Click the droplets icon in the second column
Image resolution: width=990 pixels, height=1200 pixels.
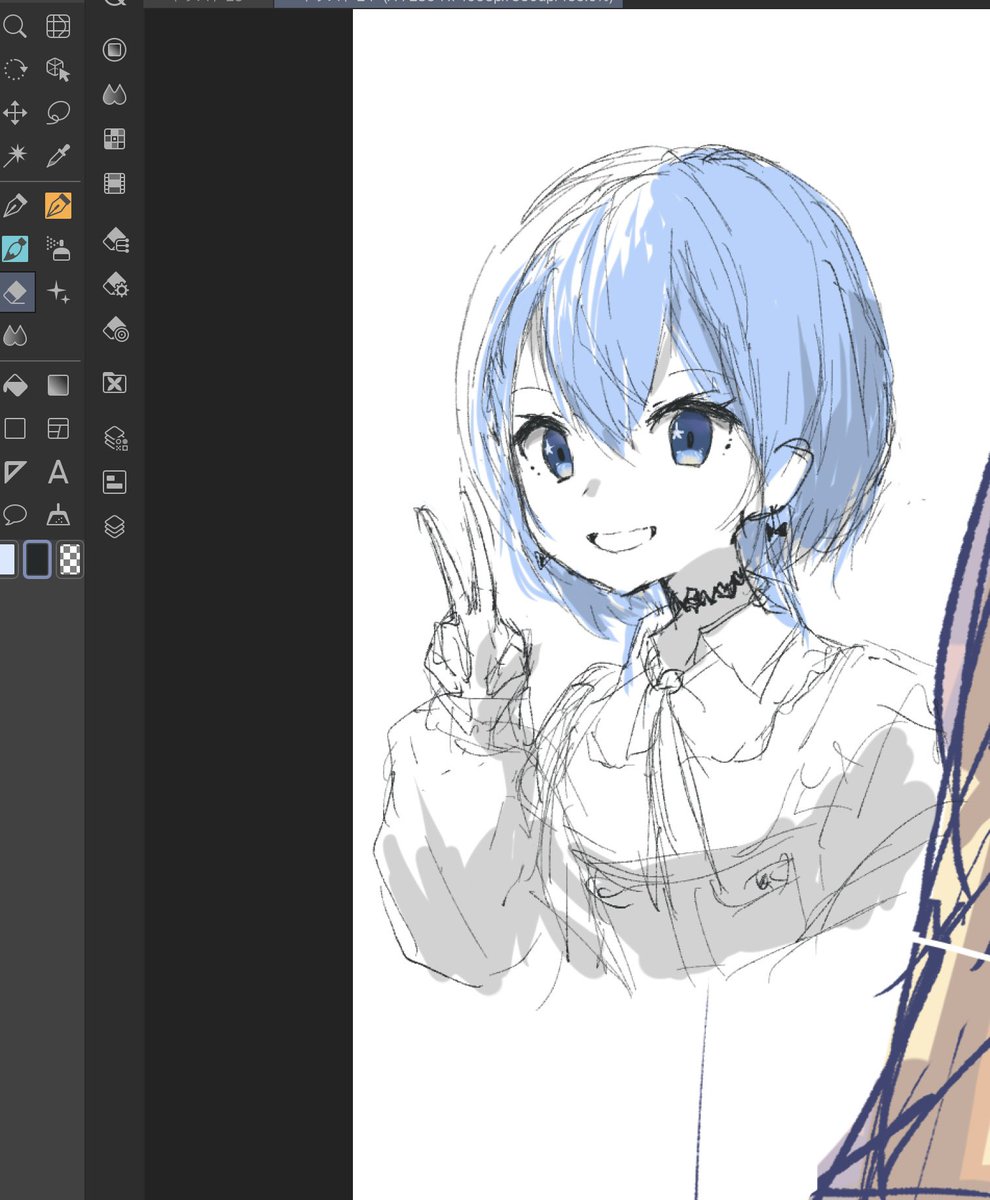point(115,95)
